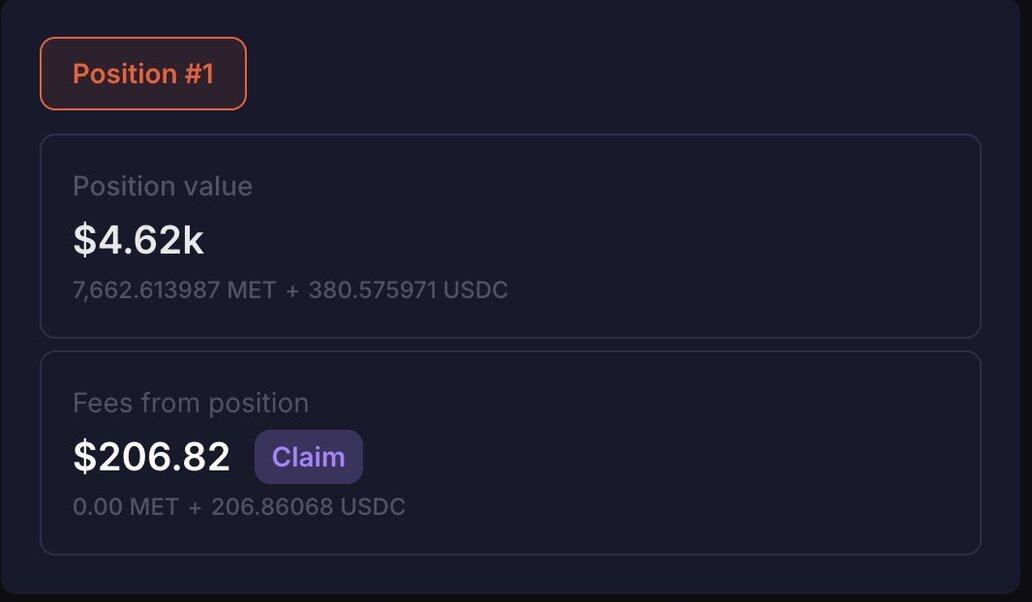The image size is (1032, 602).
Task: Click plus sign between MET and 380.575971
Action: [292, 291]
